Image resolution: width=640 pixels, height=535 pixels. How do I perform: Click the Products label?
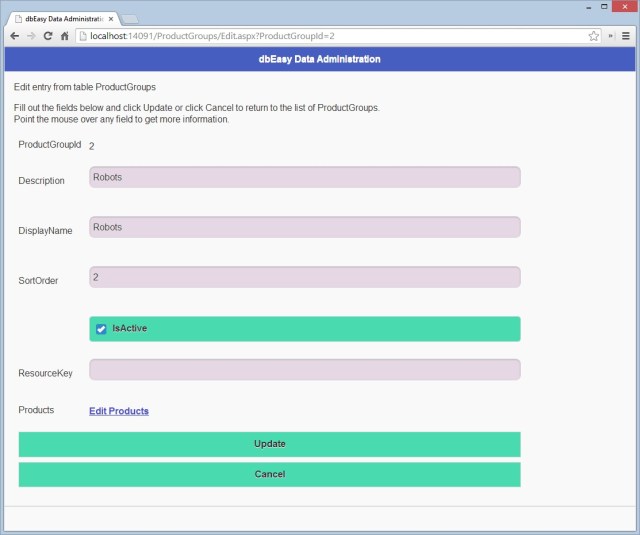[x=36, y=410]
